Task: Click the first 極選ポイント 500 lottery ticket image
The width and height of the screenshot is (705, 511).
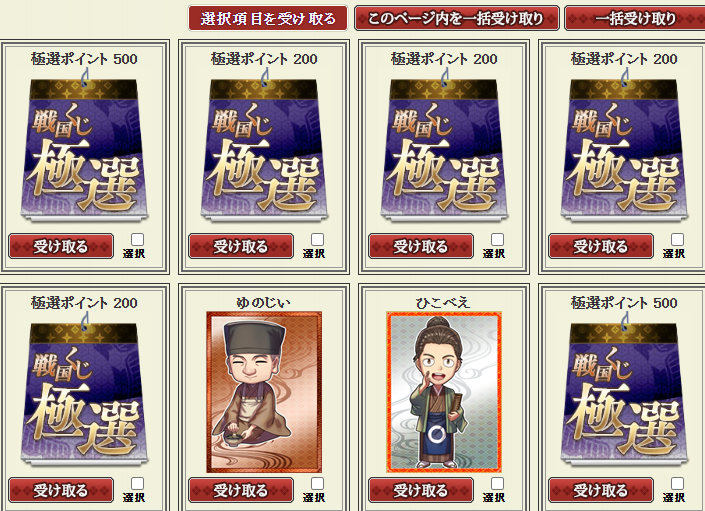Action: [x=84, y=146]
